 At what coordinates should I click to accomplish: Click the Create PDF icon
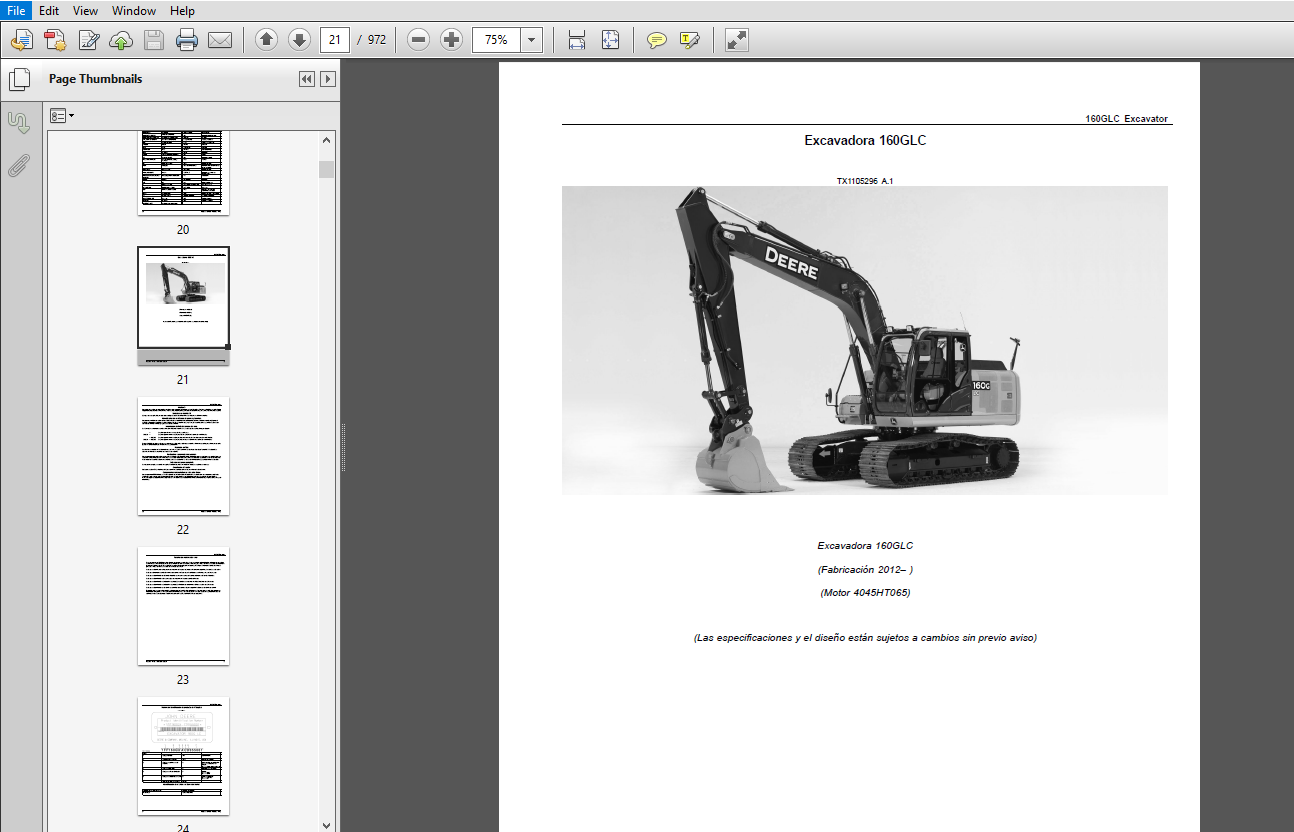coord(55,40)
